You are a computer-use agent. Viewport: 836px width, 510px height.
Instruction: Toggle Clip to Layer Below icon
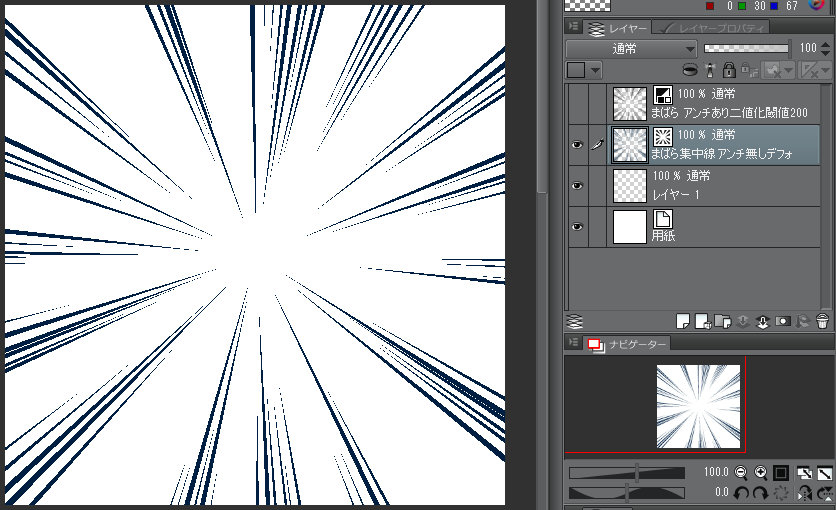pos(690,70)
